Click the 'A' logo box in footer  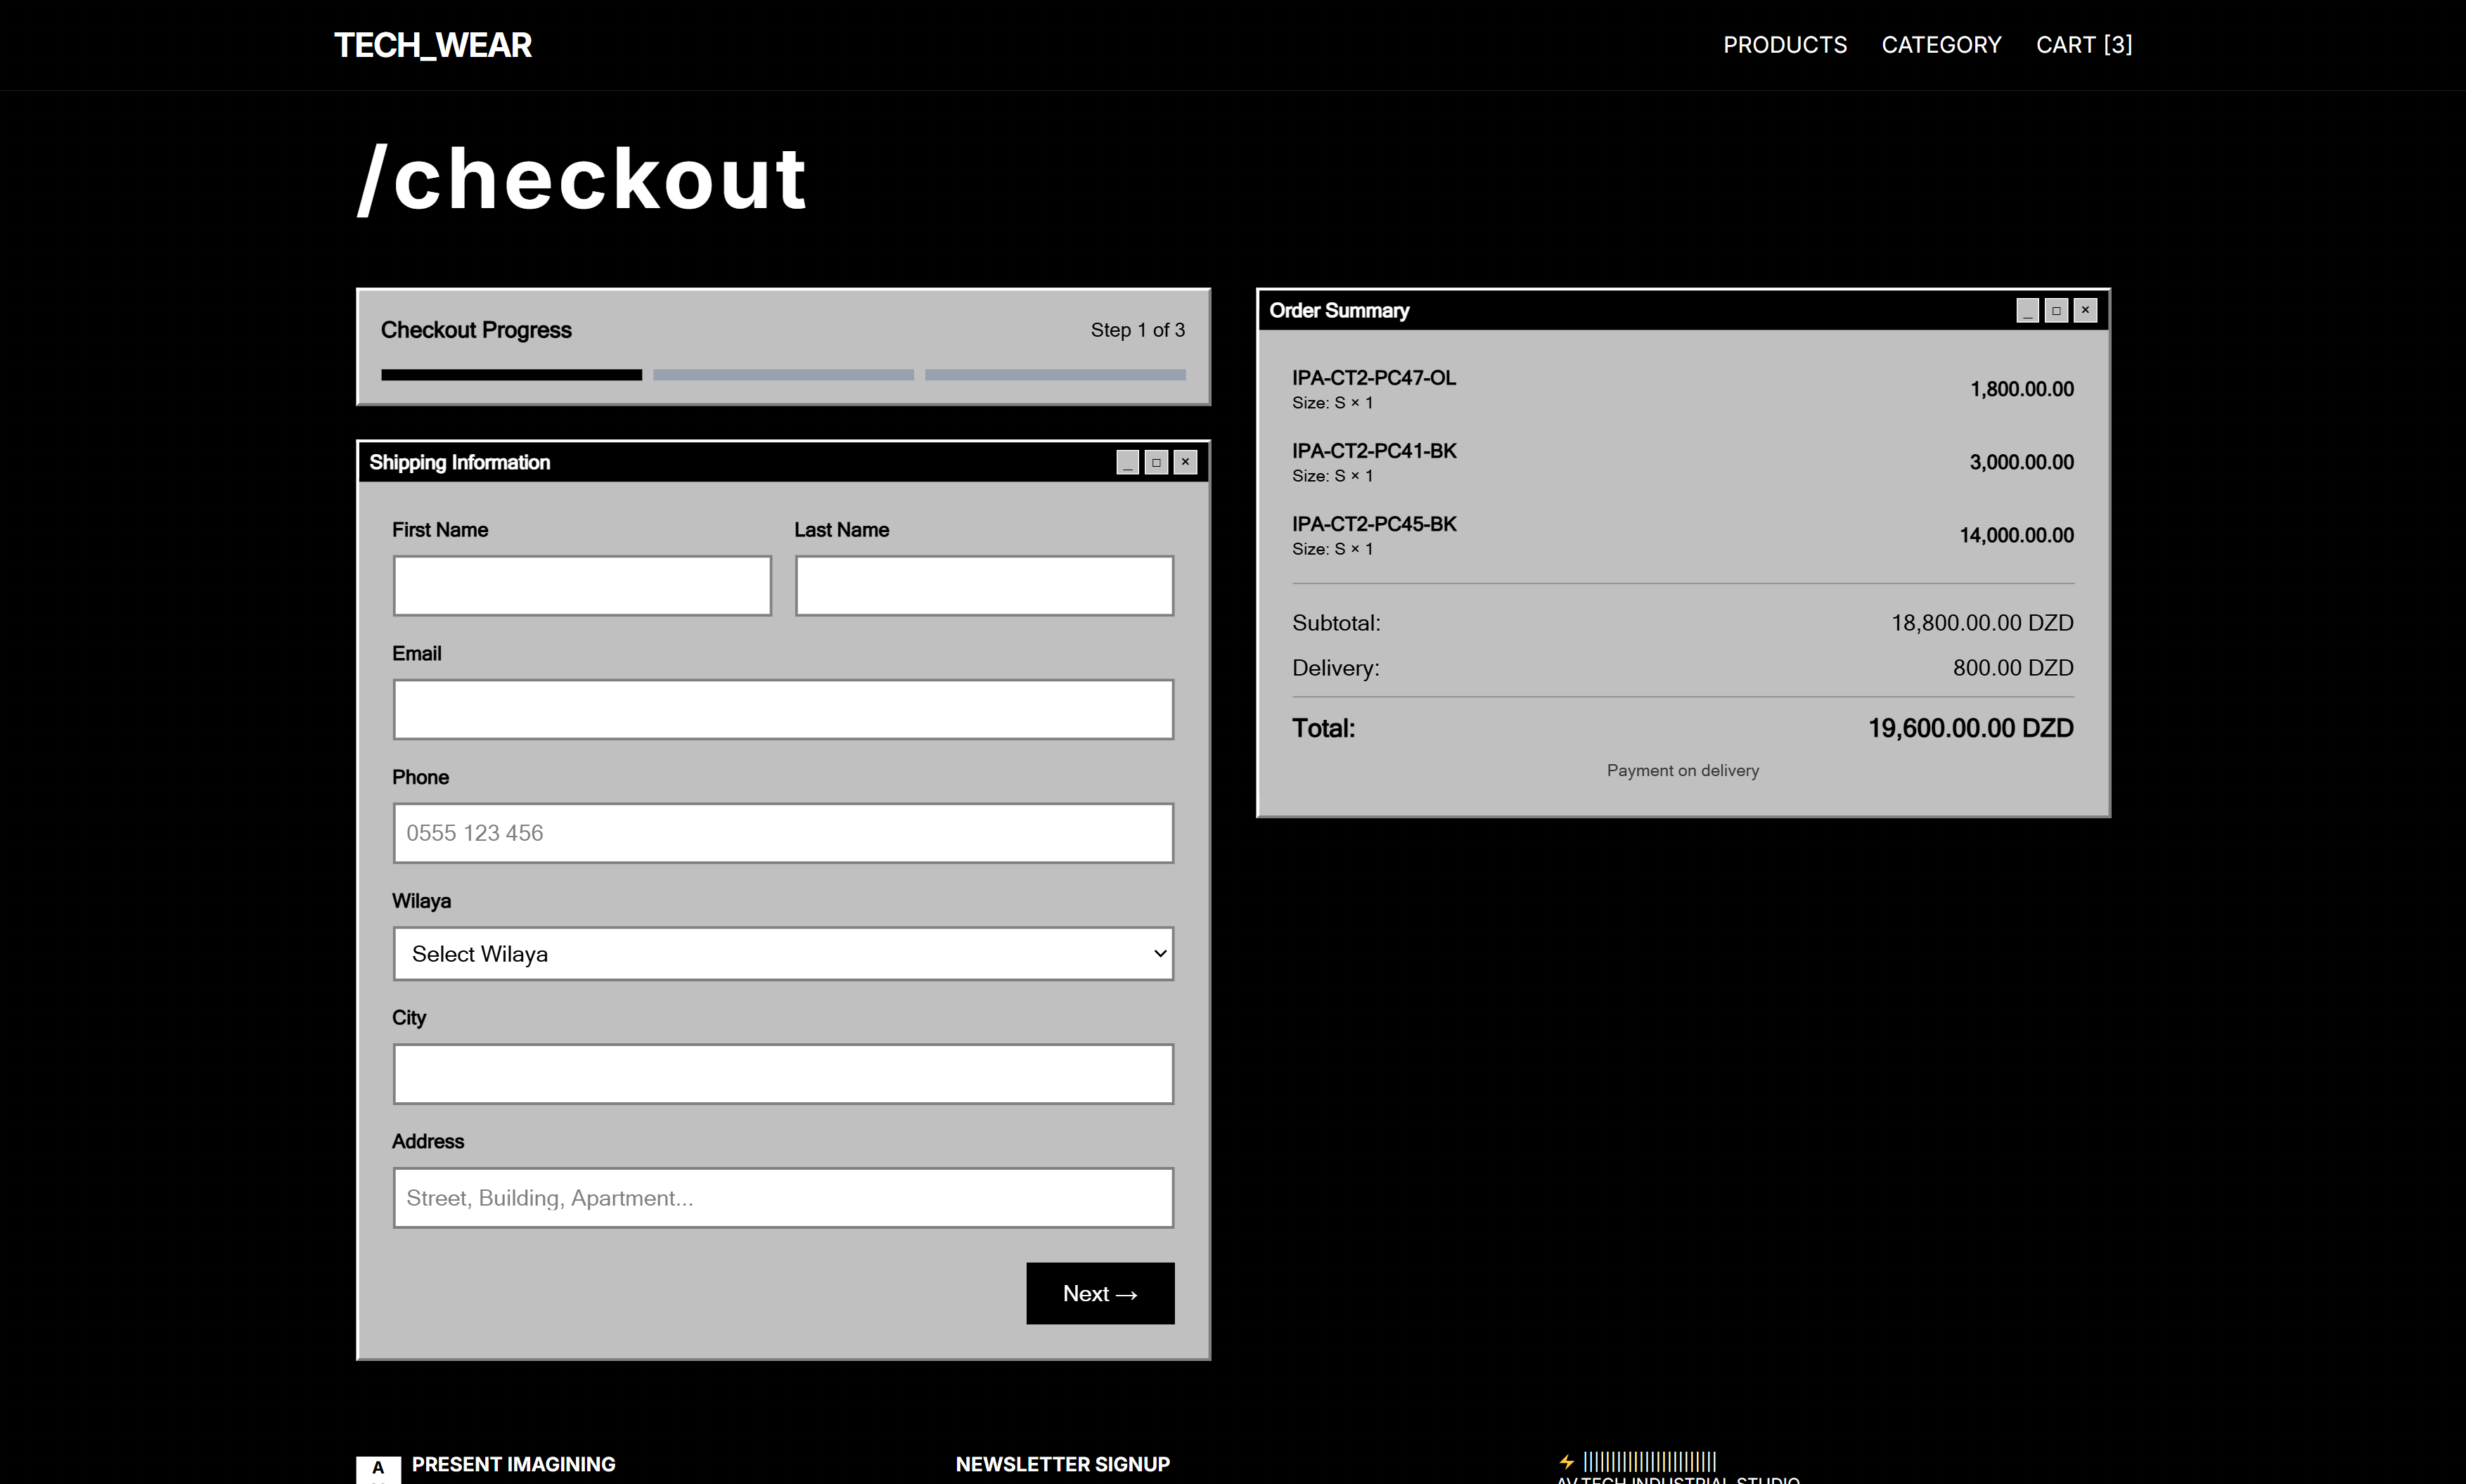[x=378, y=1469]
